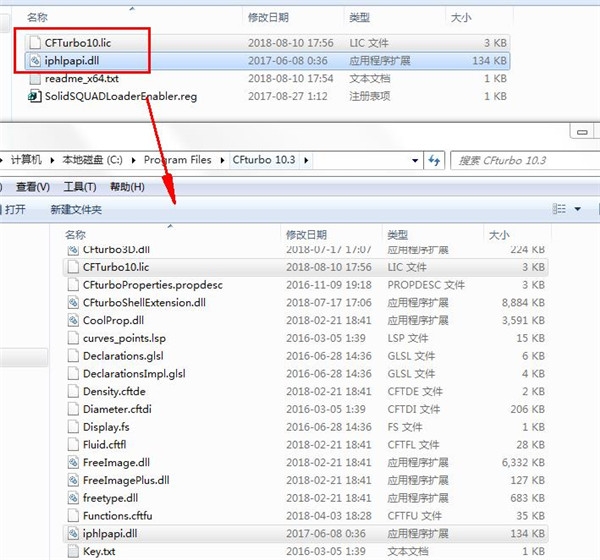The height and width of the screenshot is (560, 600).
Task: Open the address bar history dropdown
Action: coord(415,160)
